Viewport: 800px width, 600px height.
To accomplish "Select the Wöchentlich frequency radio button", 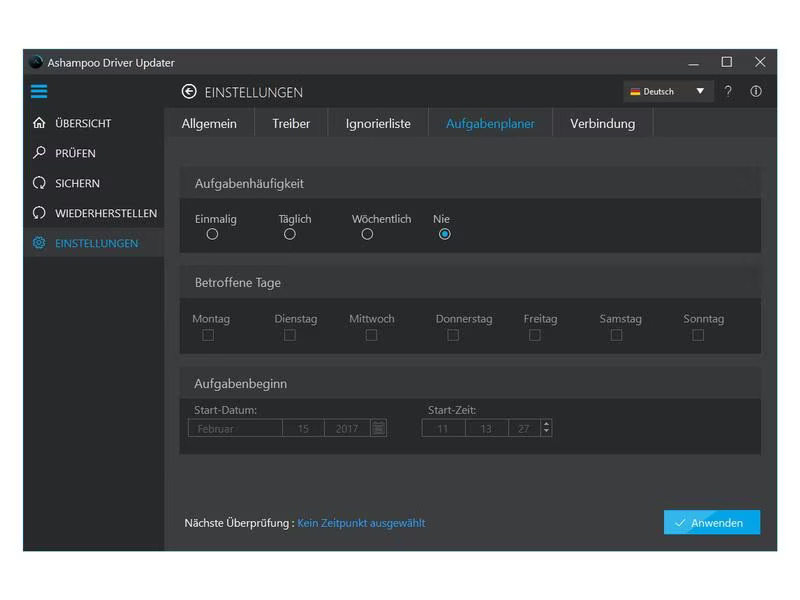I will [367, 234].
